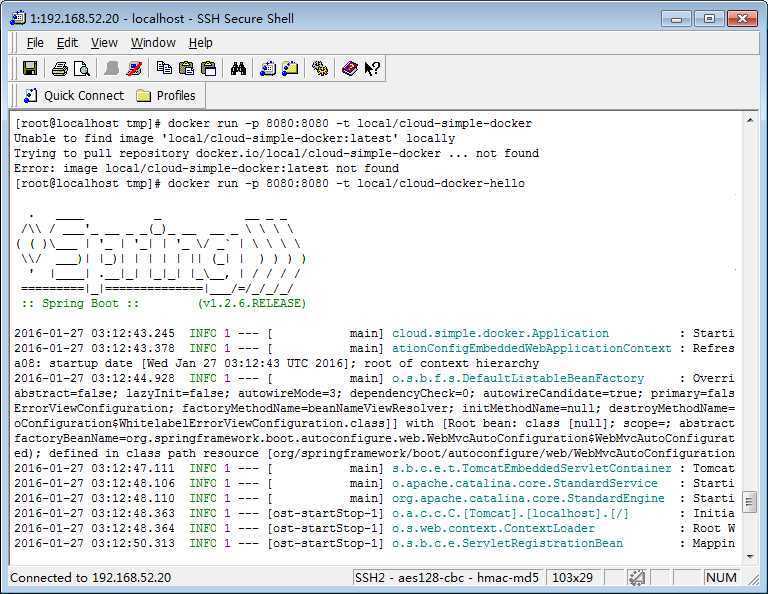768x594 pixels.
Task: Click 'org.apache.catalina.core.StandardEngine' log text
Action: pos(528,499)
